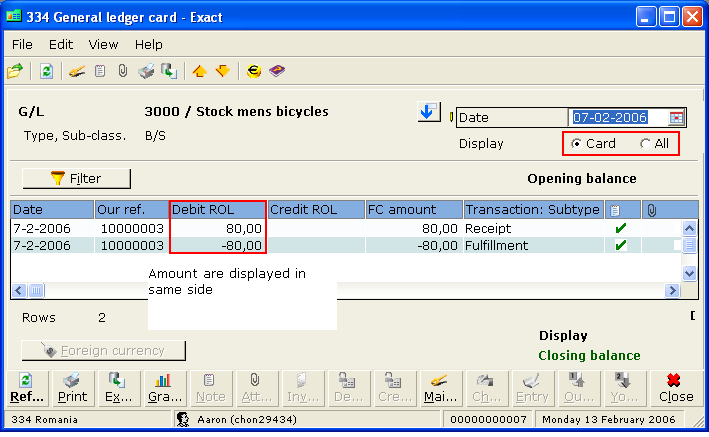Click the orange down arrow icon
Image resolution: width=709 pixels, height=437 pixels.
(x=222, y=71)
